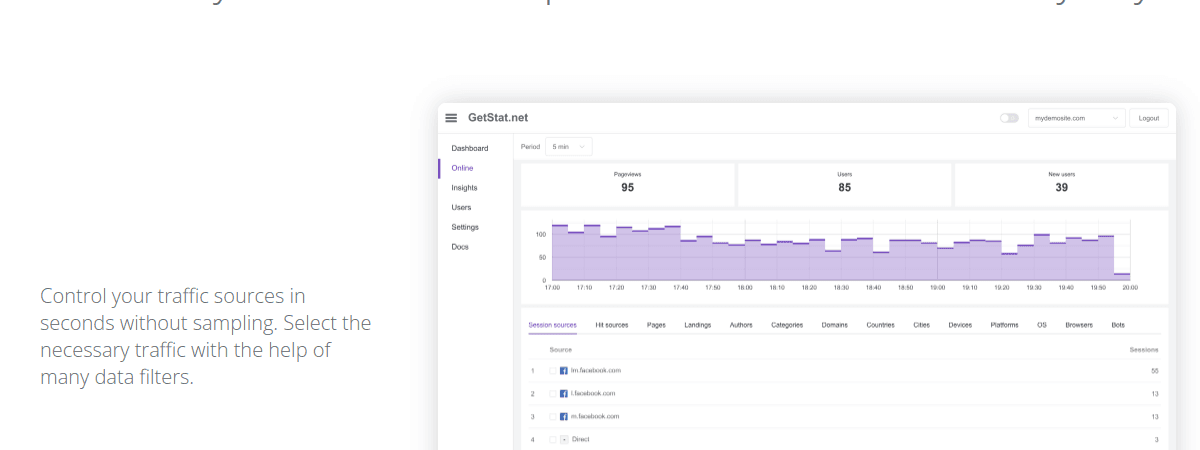Check the m.facebook.com row checkbox
The image size is (1200, 450).
553,416
